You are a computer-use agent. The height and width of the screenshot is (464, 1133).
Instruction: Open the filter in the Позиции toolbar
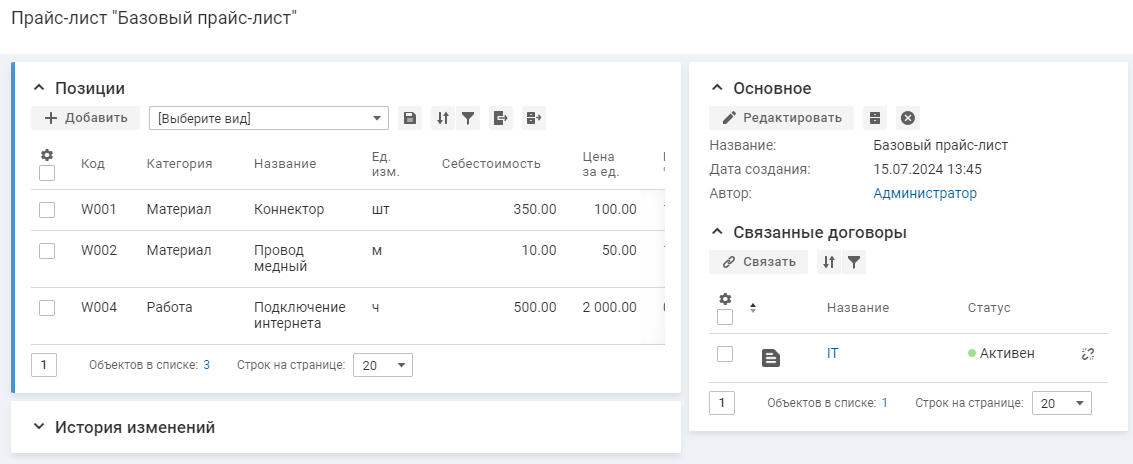[467, 118]
